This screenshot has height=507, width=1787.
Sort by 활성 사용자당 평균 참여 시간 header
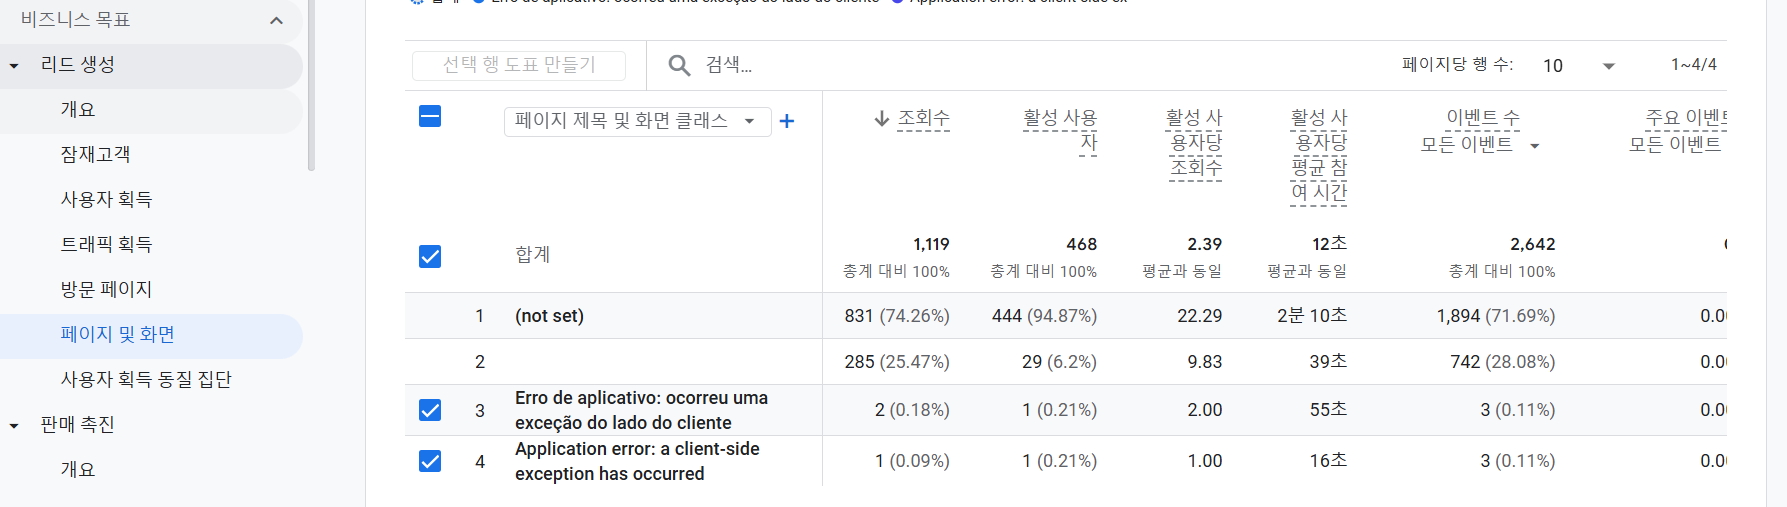click(1319, 155)
